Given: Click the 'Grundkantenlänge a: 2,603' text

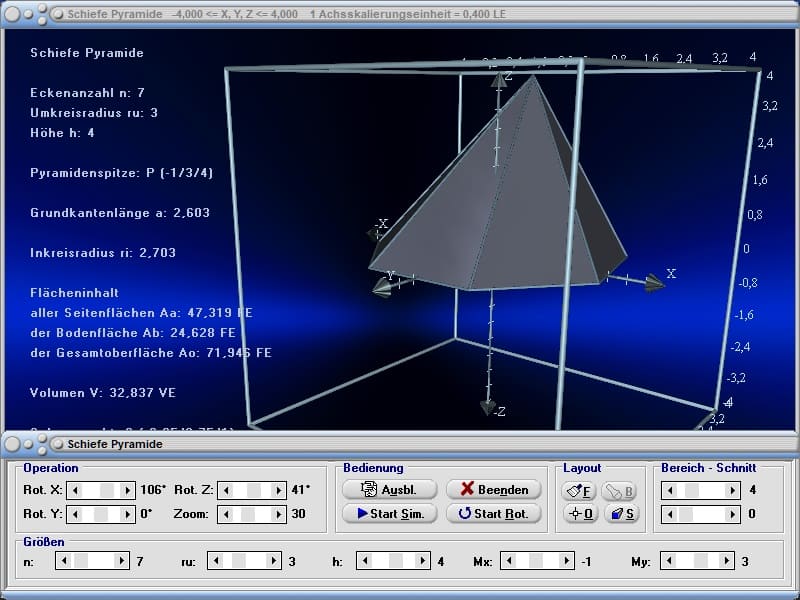Looking at the screenshot, I should [120, 213].
